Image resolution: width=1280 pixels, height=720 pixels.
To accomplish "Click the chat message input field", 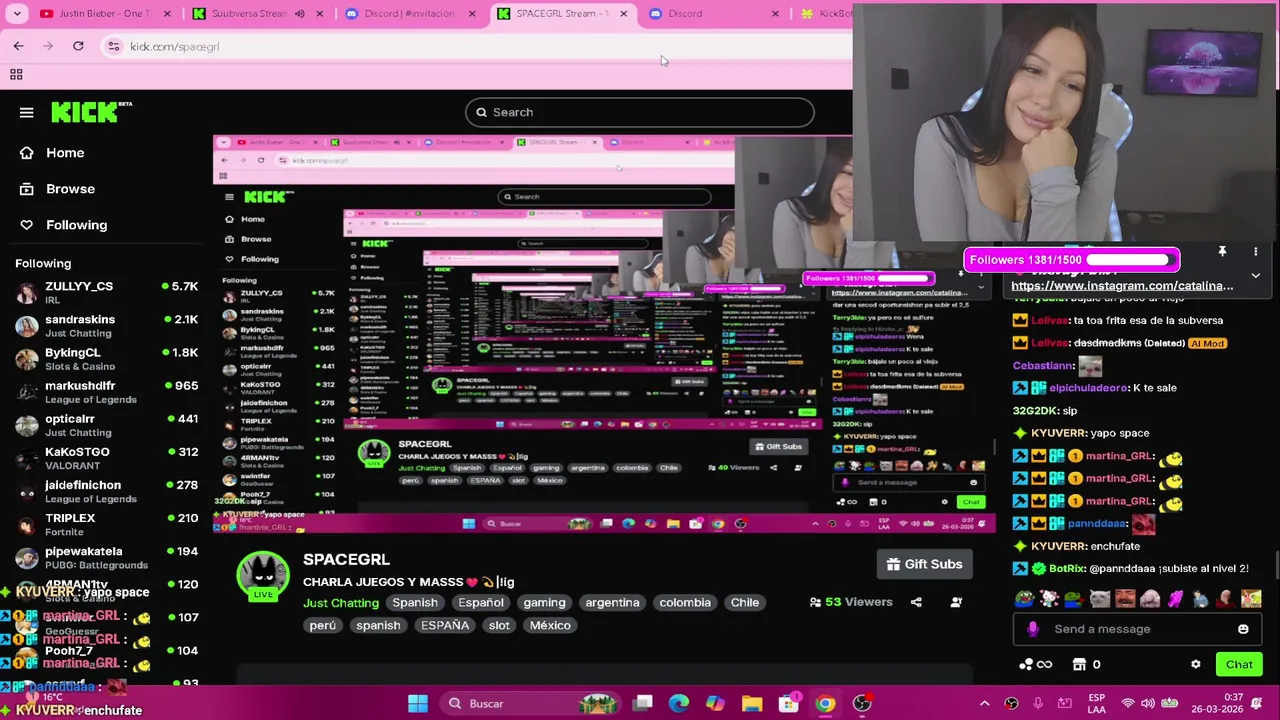I will pyautogui.click(x=1136, y=629).
